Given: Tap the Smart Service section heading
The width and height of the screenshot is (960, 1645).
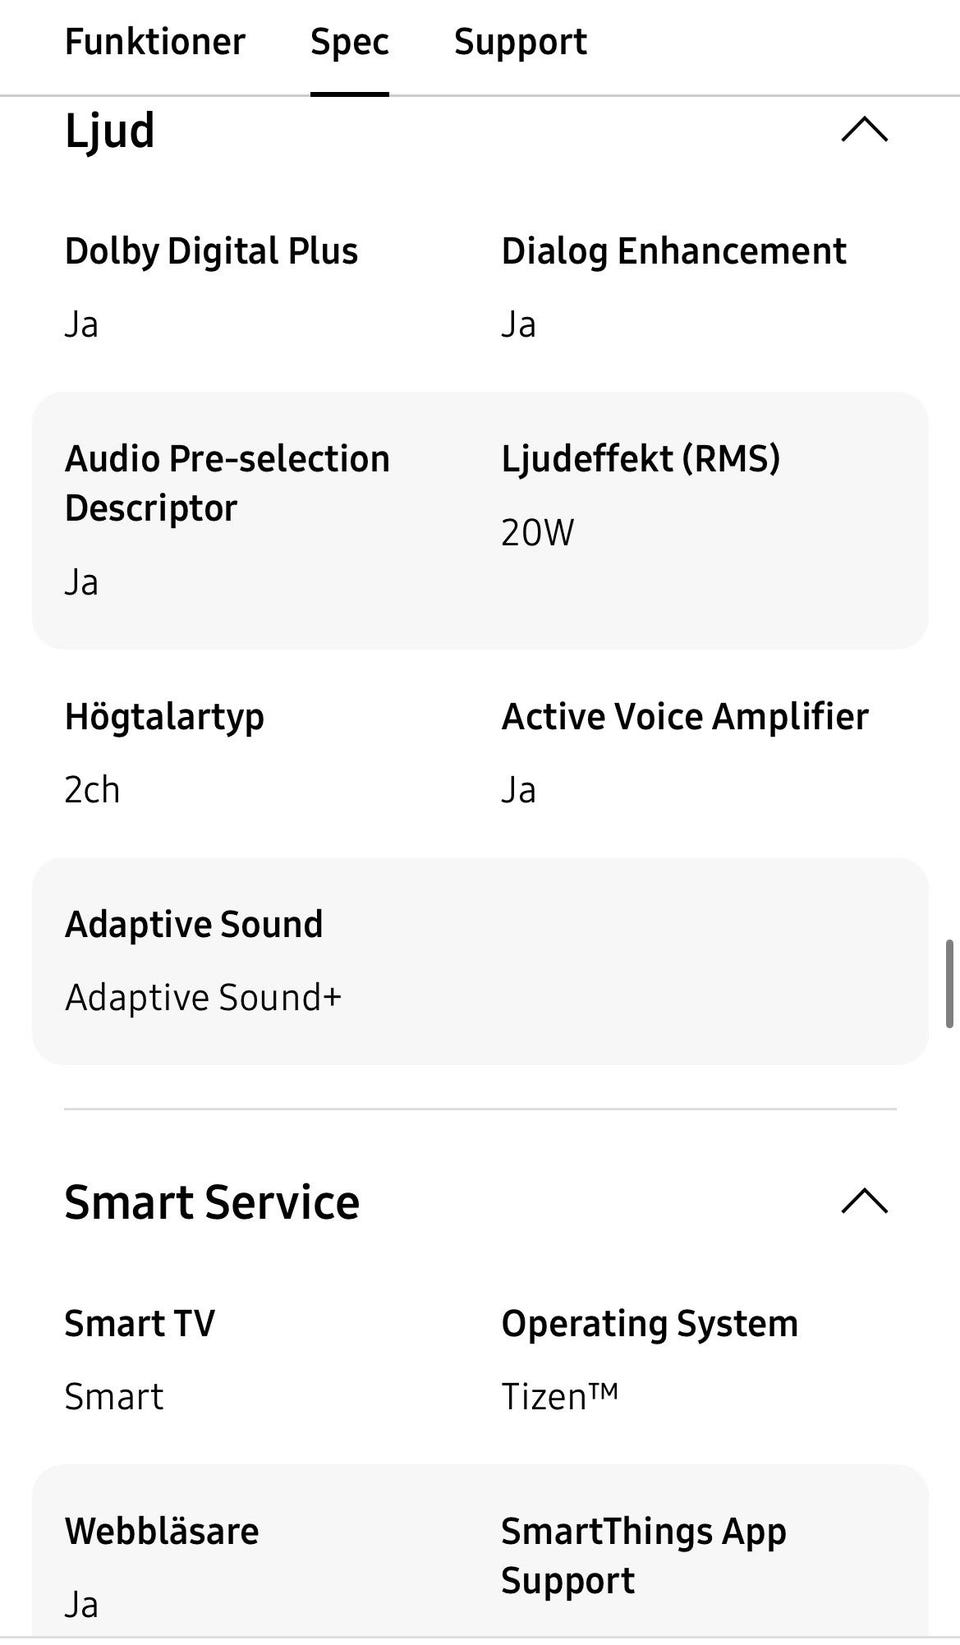Looking at the screenshot, I should click(212, 1202).
